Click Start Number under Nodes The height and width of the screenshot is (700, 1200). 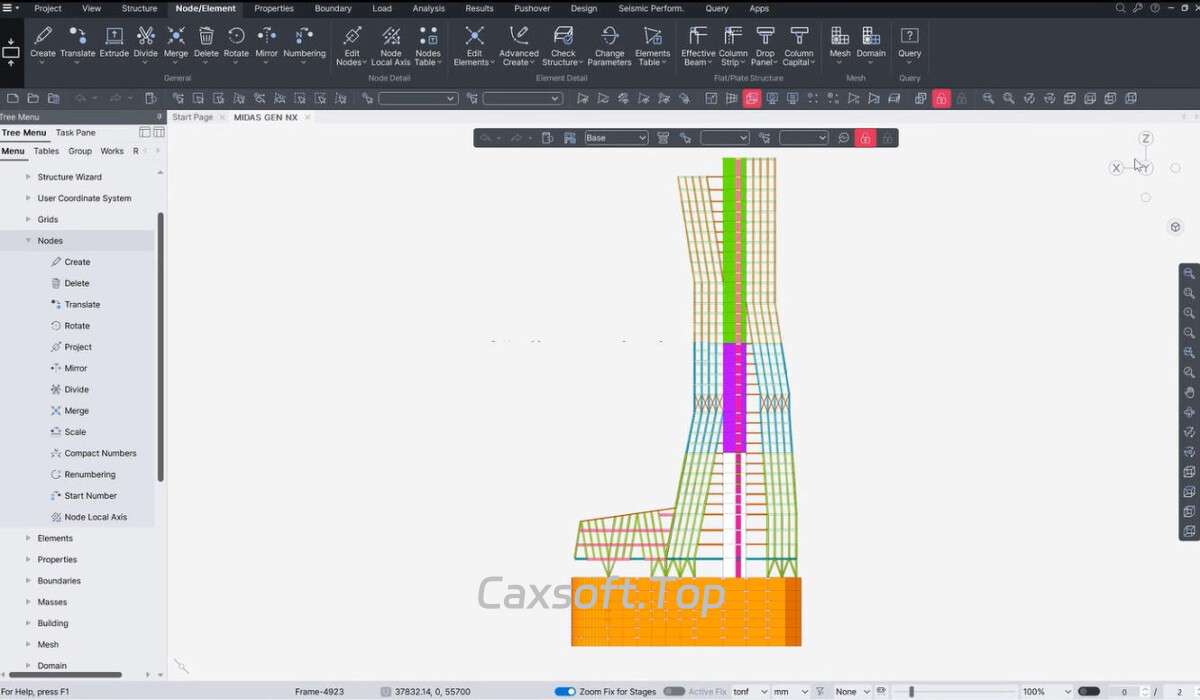pos(90,496)
